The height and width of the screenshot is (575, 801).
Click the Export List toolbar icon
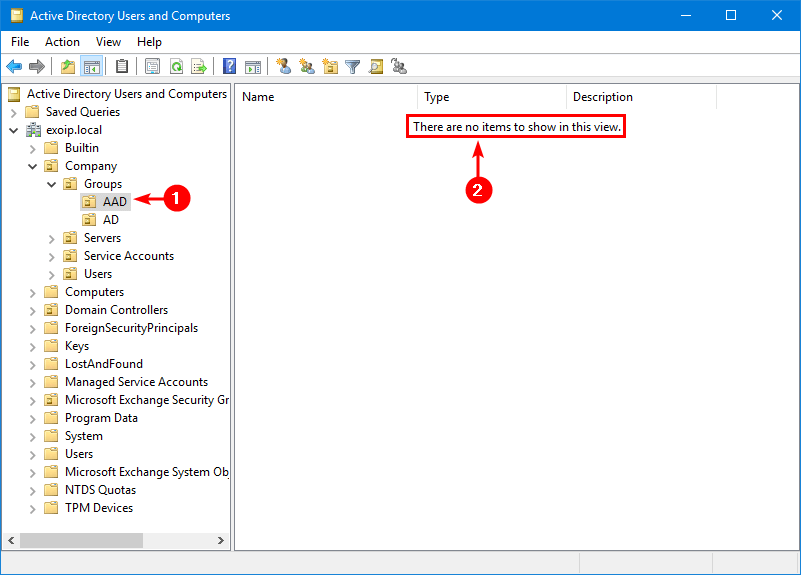(199, 66)
